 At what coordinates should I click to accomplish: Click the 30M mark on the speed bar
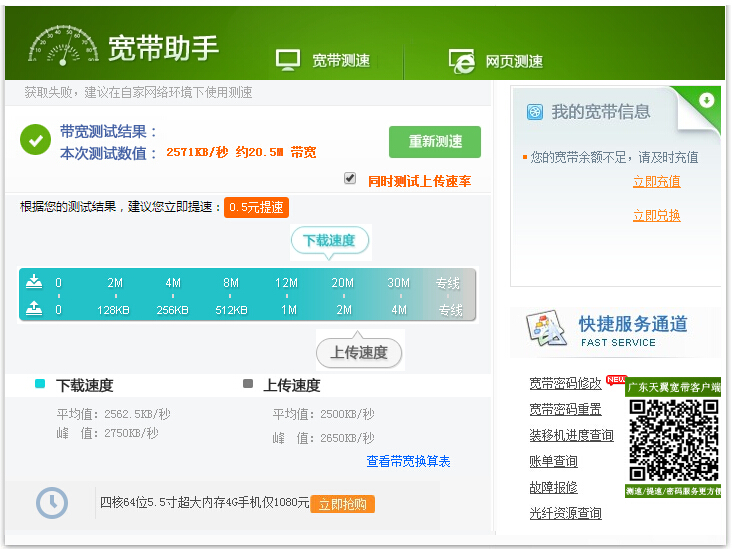(x=399, y=283)
